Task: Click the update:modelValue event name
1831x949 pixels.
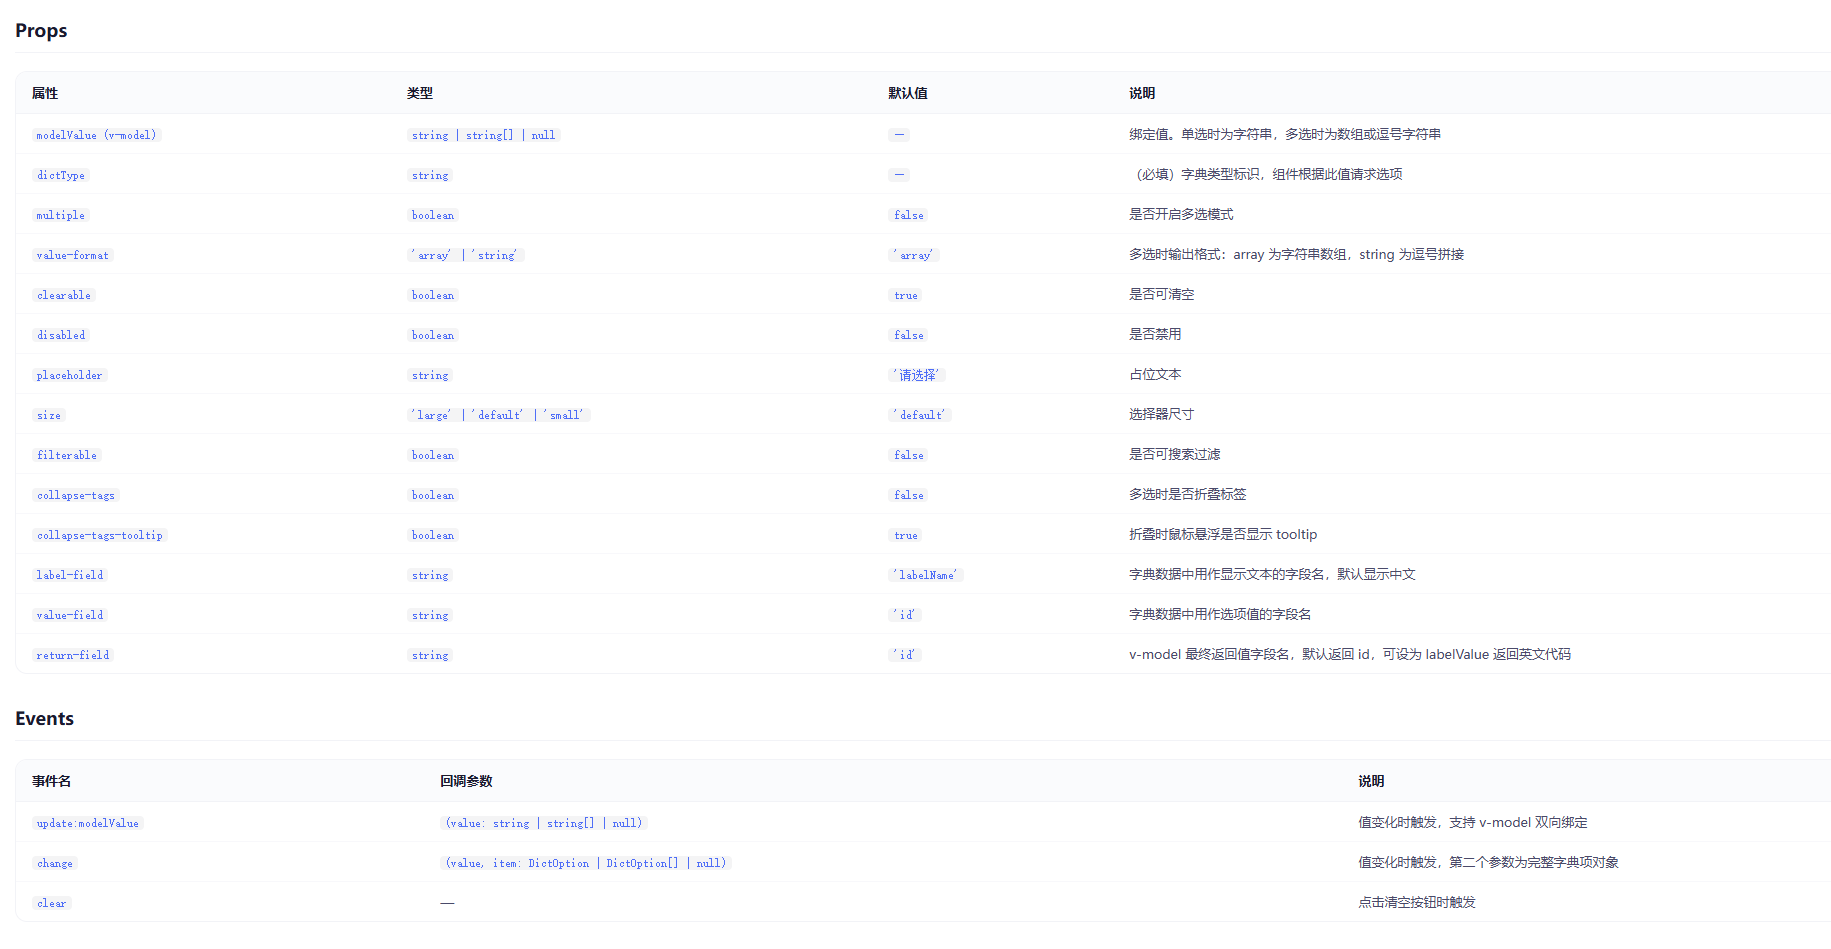Action: click(87, 823)
